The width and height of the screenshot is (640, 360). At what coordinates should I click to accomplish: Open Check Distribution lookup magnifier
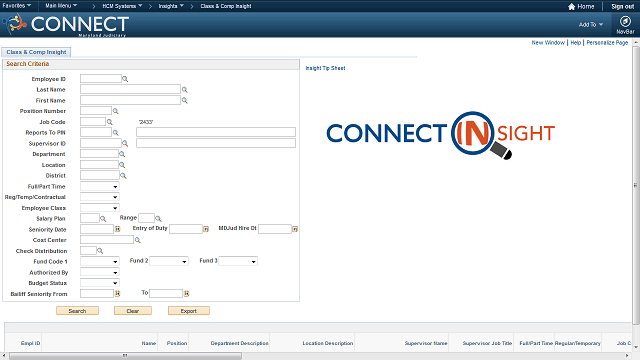click(x=100, y=251)
